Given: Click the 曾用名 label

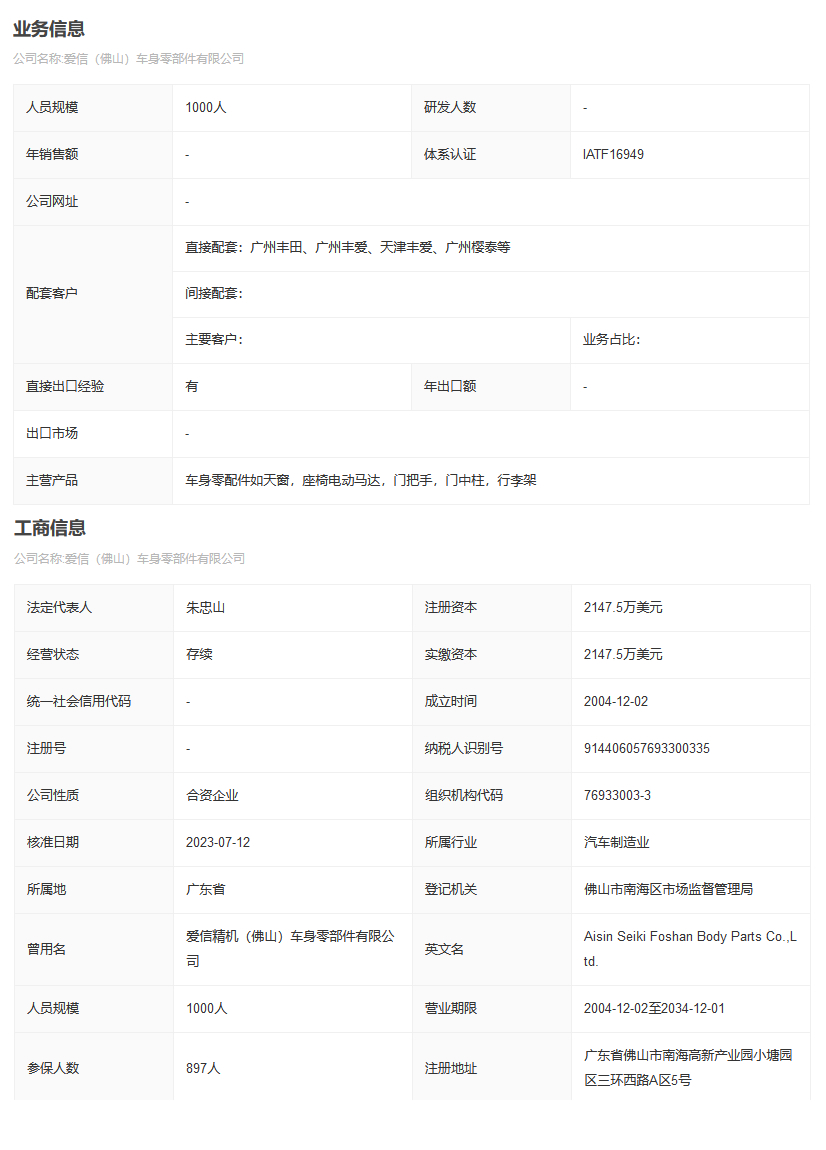Looking at the screenshot, I should pos(45,949).
